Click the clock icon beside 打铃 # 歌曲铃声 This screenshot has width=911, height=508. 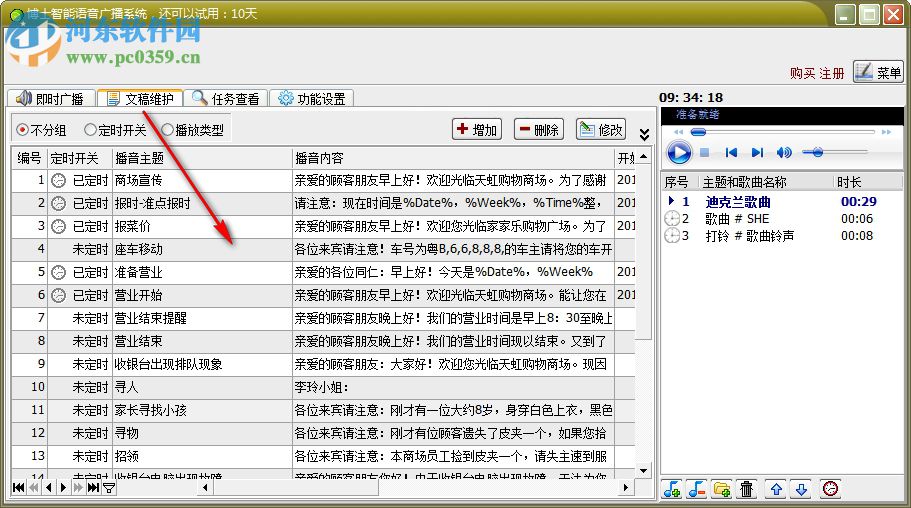[672, 235]
